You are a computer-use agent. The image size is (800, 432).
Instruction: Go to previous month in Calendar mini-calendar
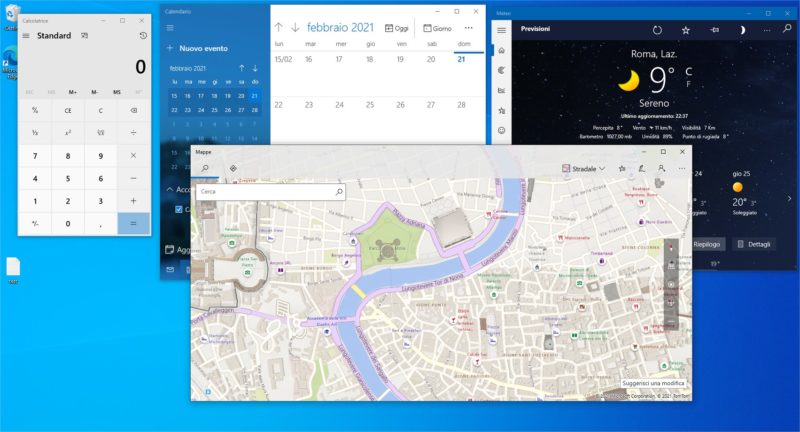(241, 68)
